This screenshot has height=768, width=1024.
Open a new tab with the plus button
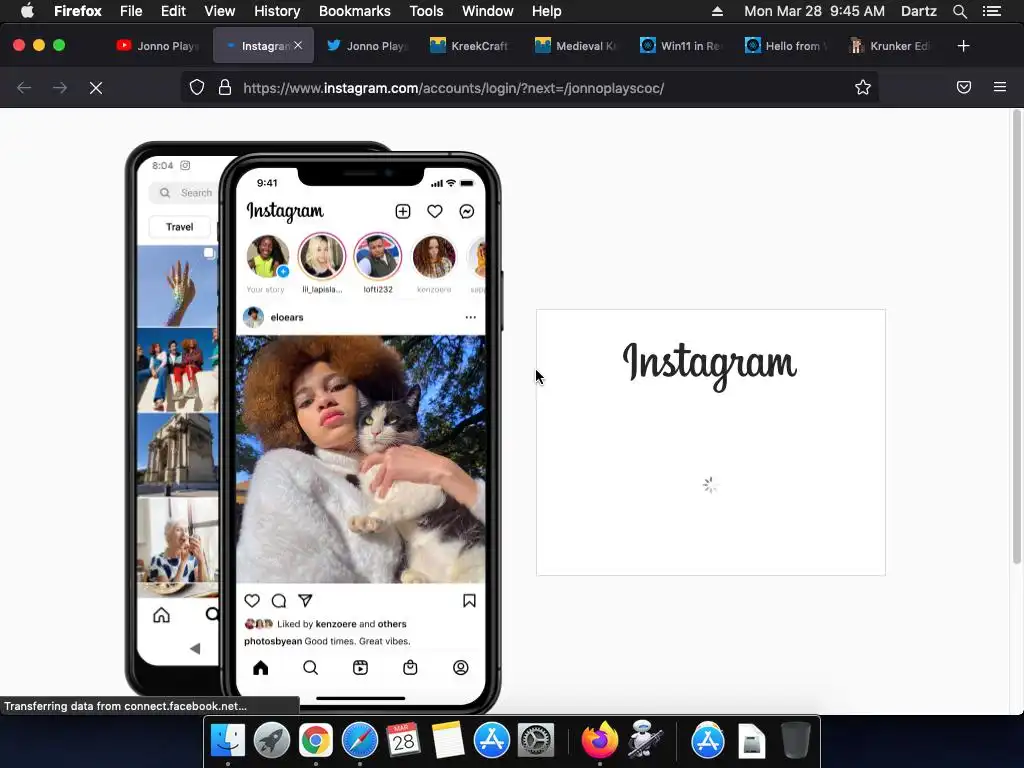tap(963, 46)
